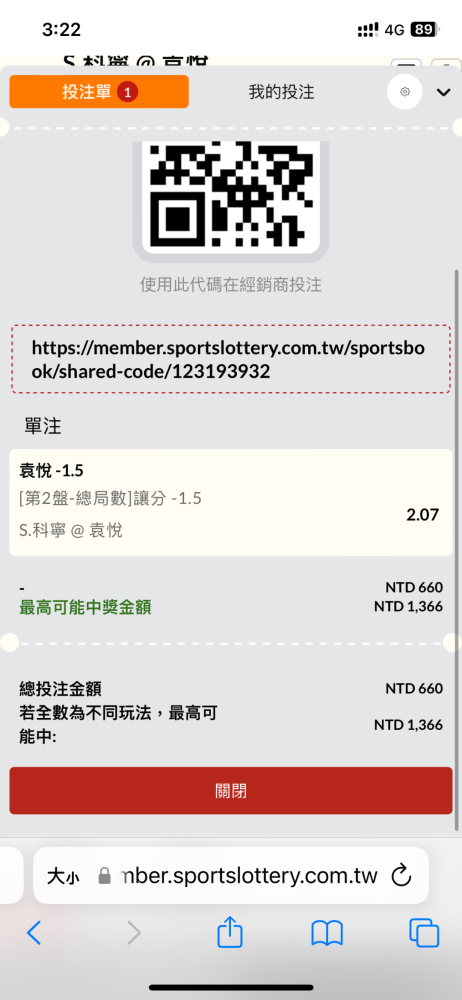The width and height of the screenshot is (462, 1000).
Task: Click the bet slip vertical scrollbar
Action: point(456,550)
